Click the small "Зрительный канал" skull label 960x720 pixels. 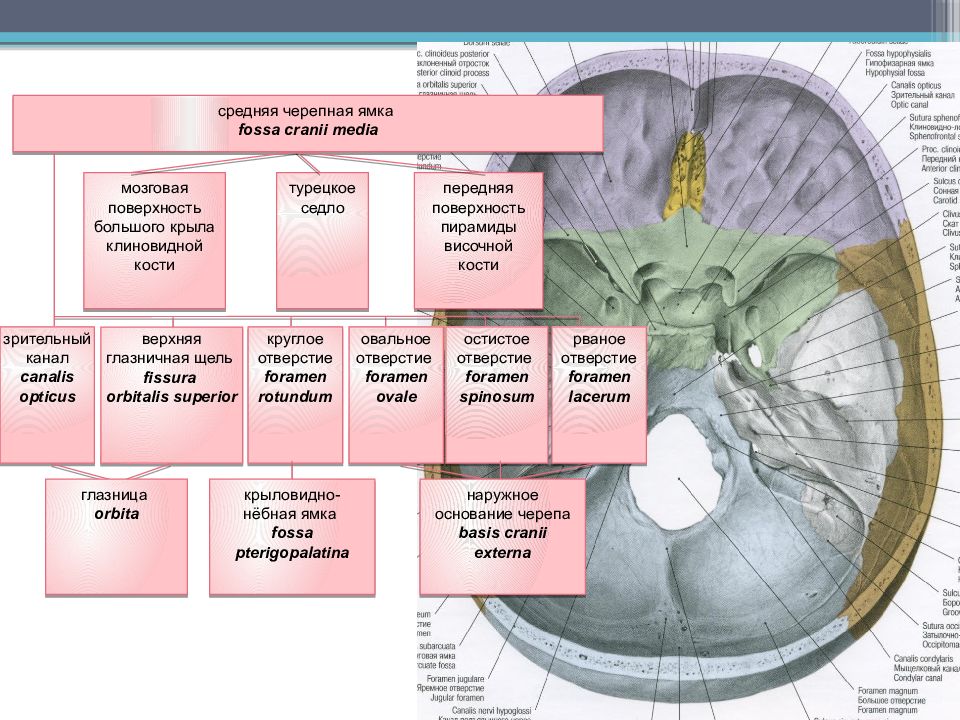[x=922, y=95]
